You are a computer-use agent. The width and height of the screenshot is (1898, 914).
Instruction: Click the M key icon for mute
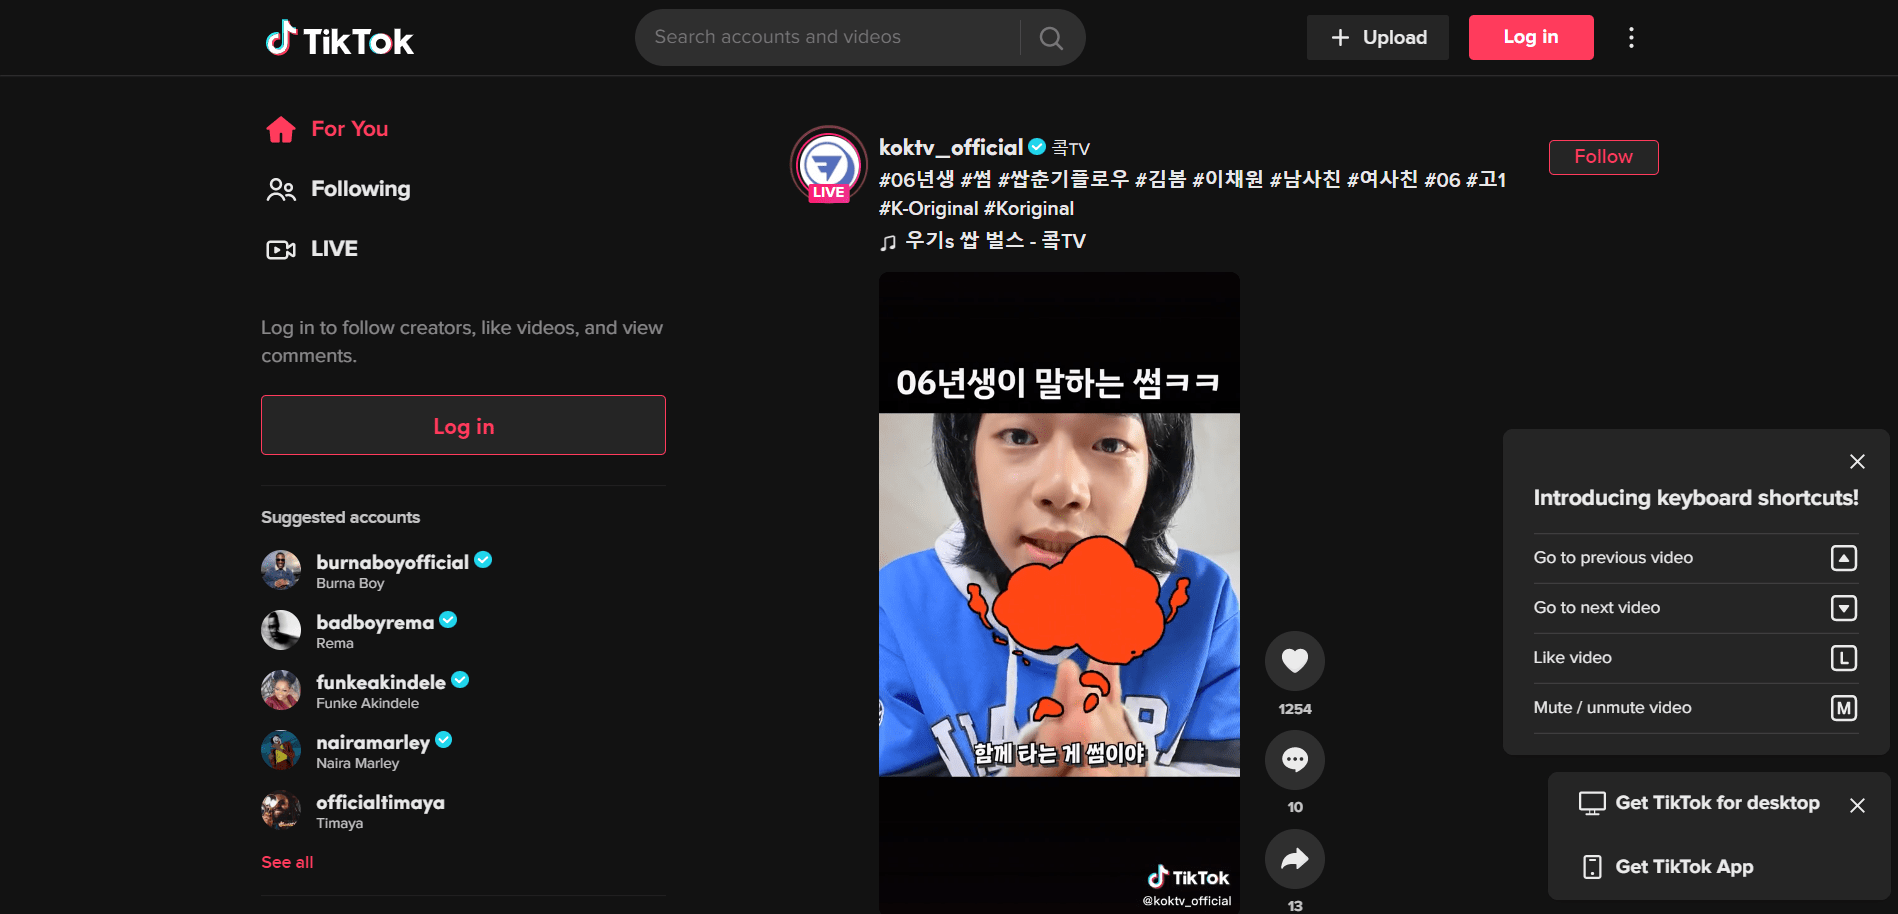pyautogui.click(x=1844, y=708)
